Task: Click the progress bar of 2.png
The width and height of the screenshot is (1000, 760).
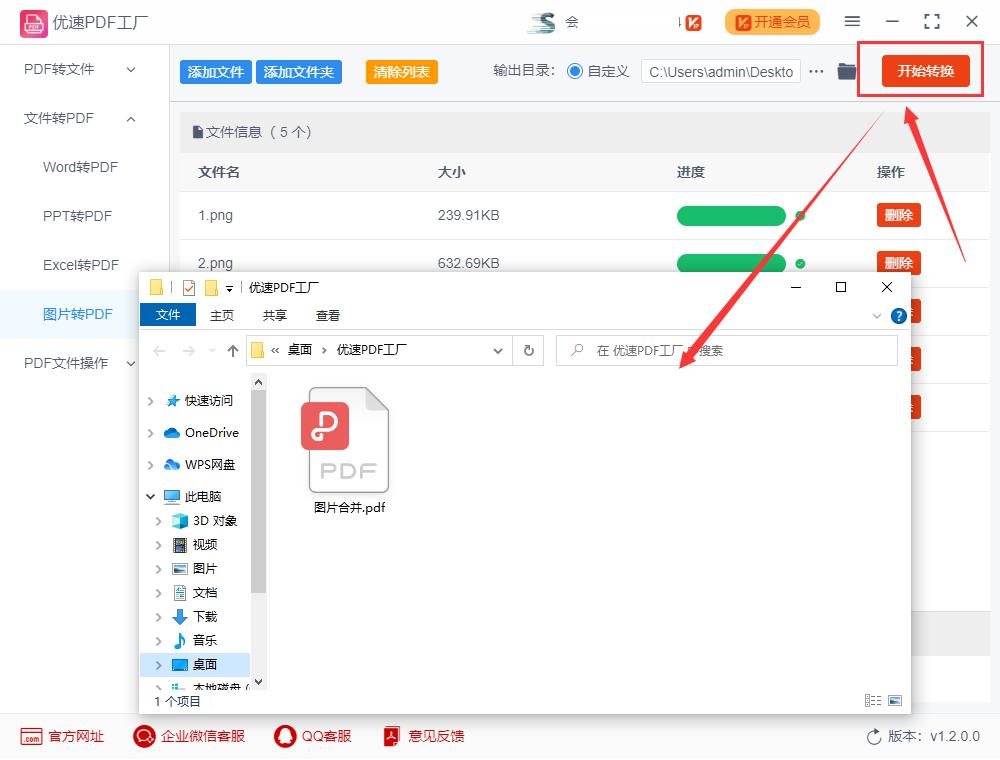Action: (731, 263)
